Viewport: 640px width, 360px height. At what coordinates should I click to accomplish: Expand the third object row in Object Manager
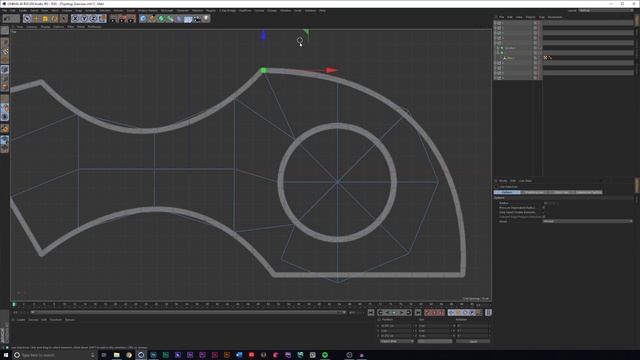[496, 33]
